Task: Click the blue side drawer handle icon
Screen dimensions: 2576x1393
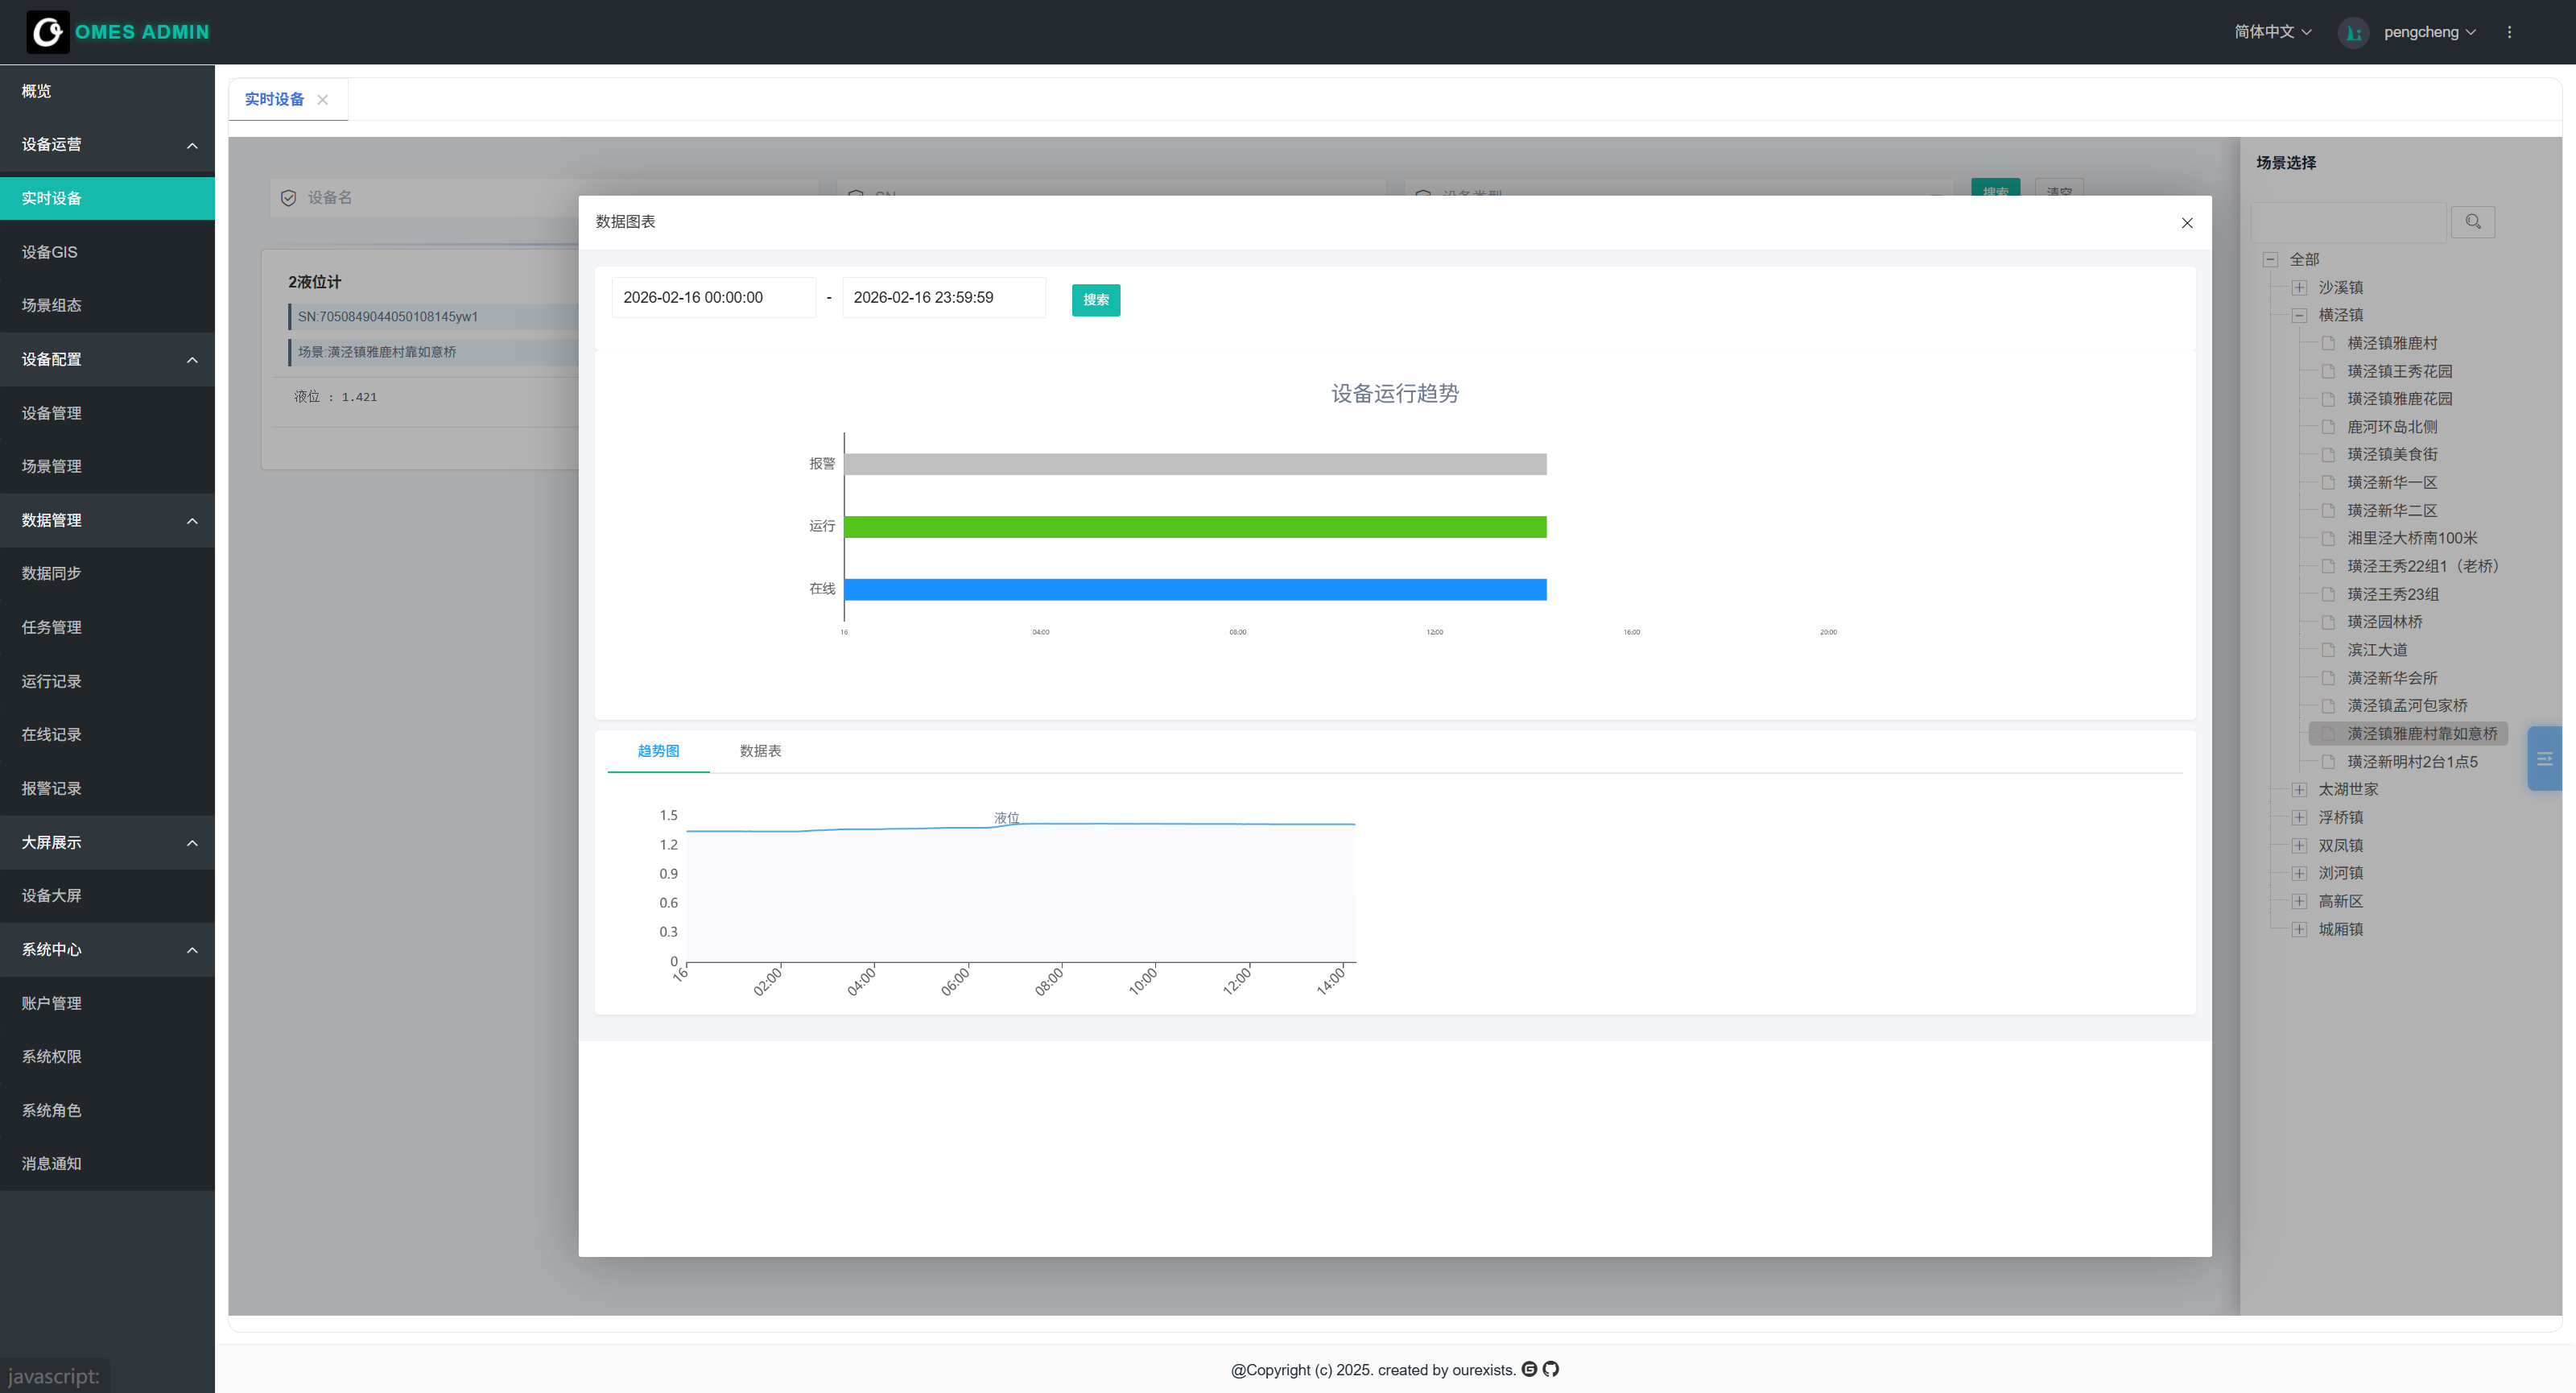Action: point(2545,759)
